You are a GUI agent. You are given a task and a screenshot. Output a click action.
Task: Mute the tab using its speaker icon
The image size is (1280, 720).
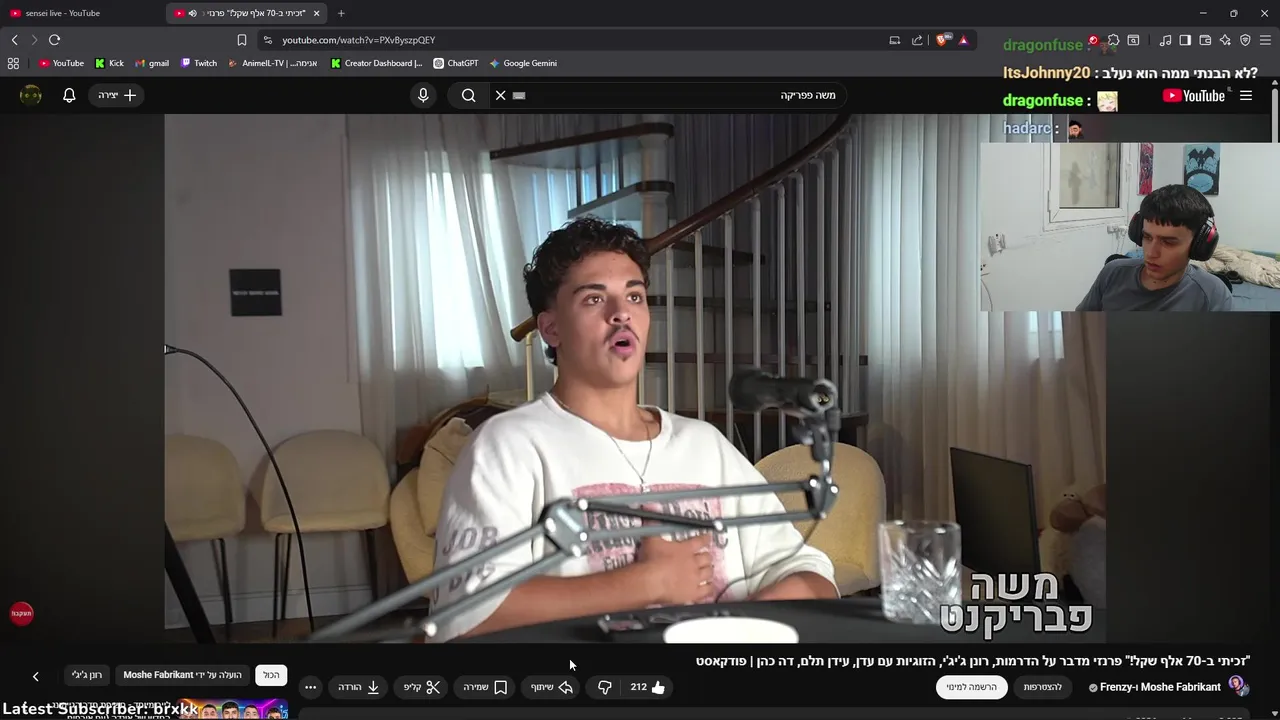point(193,13)
